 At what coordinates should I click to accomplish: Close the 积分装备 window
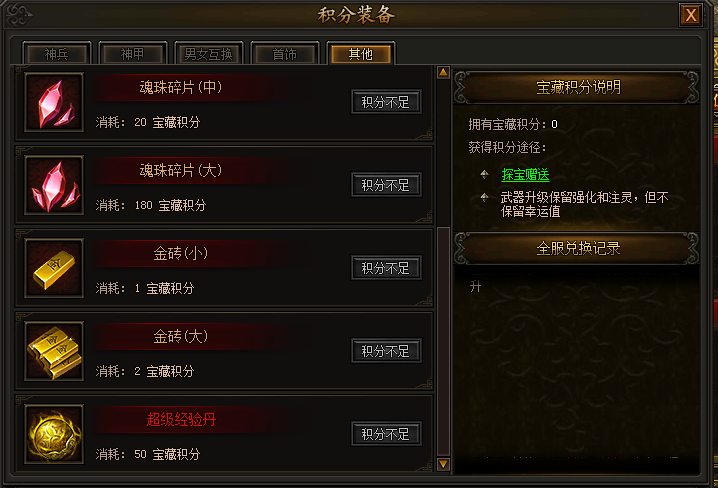[691, 15]
